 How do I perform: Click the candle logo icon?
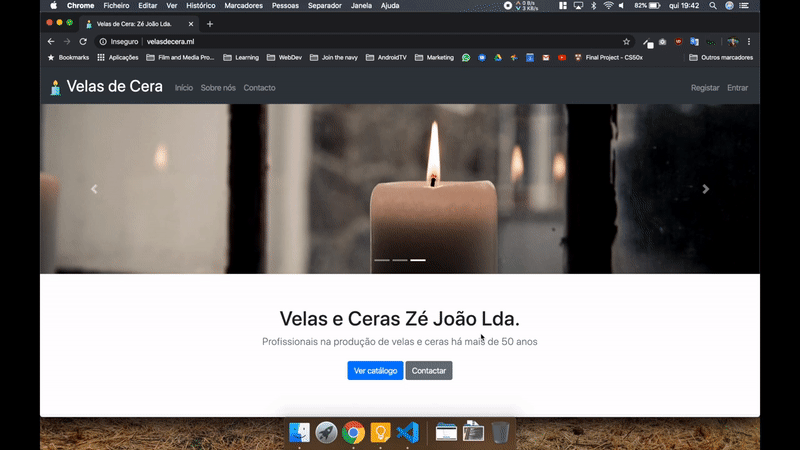pos(55,87)
